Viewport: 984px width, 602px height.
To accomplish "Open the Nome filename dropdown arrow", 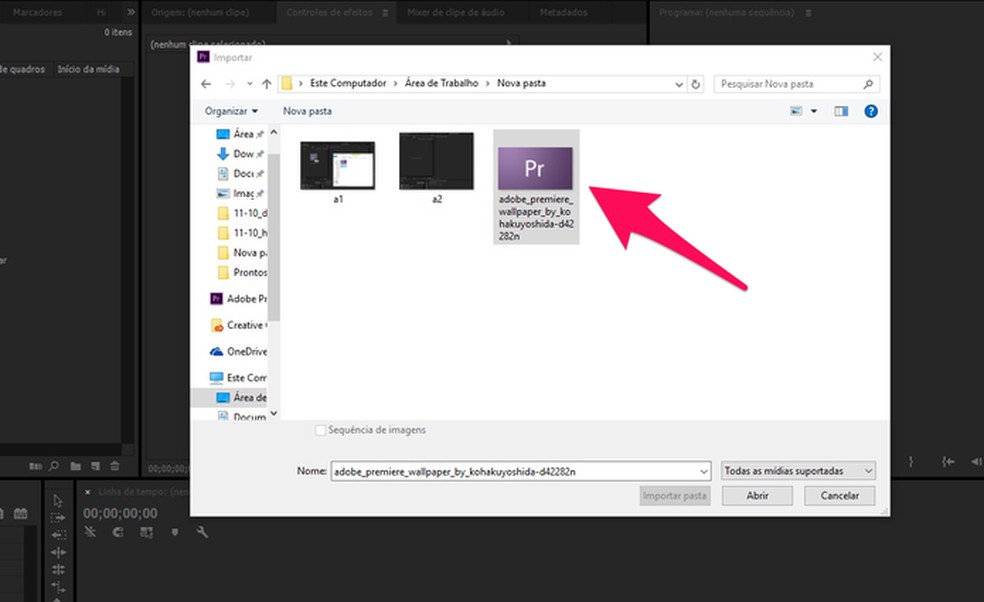I will point(703,471).
